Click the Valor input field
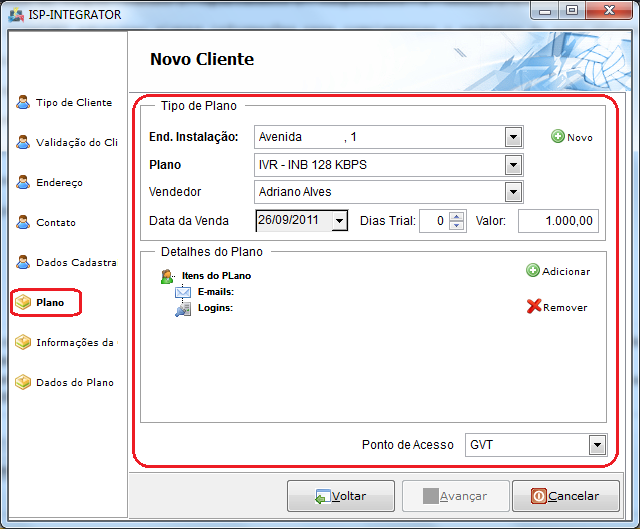 (557, 221)
